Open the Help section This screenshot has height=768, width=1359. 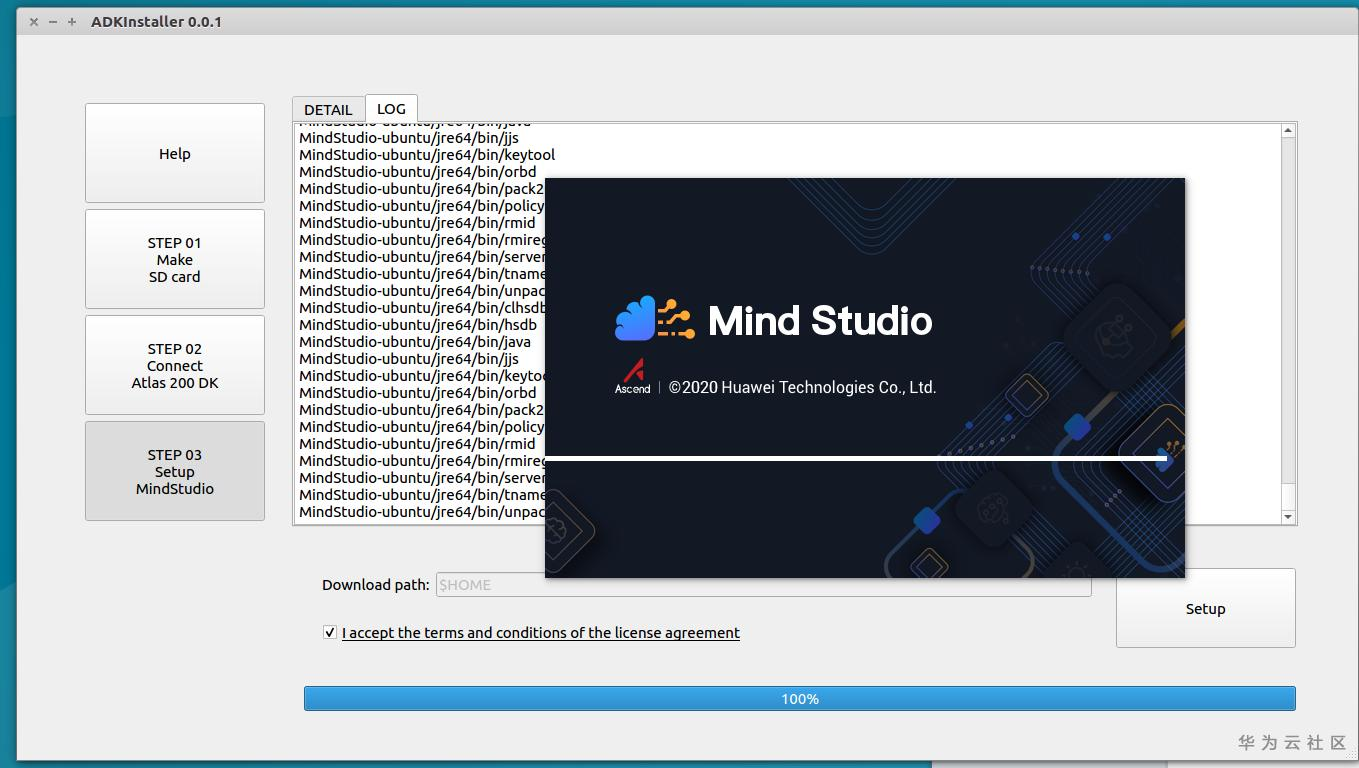coord(175,153)
